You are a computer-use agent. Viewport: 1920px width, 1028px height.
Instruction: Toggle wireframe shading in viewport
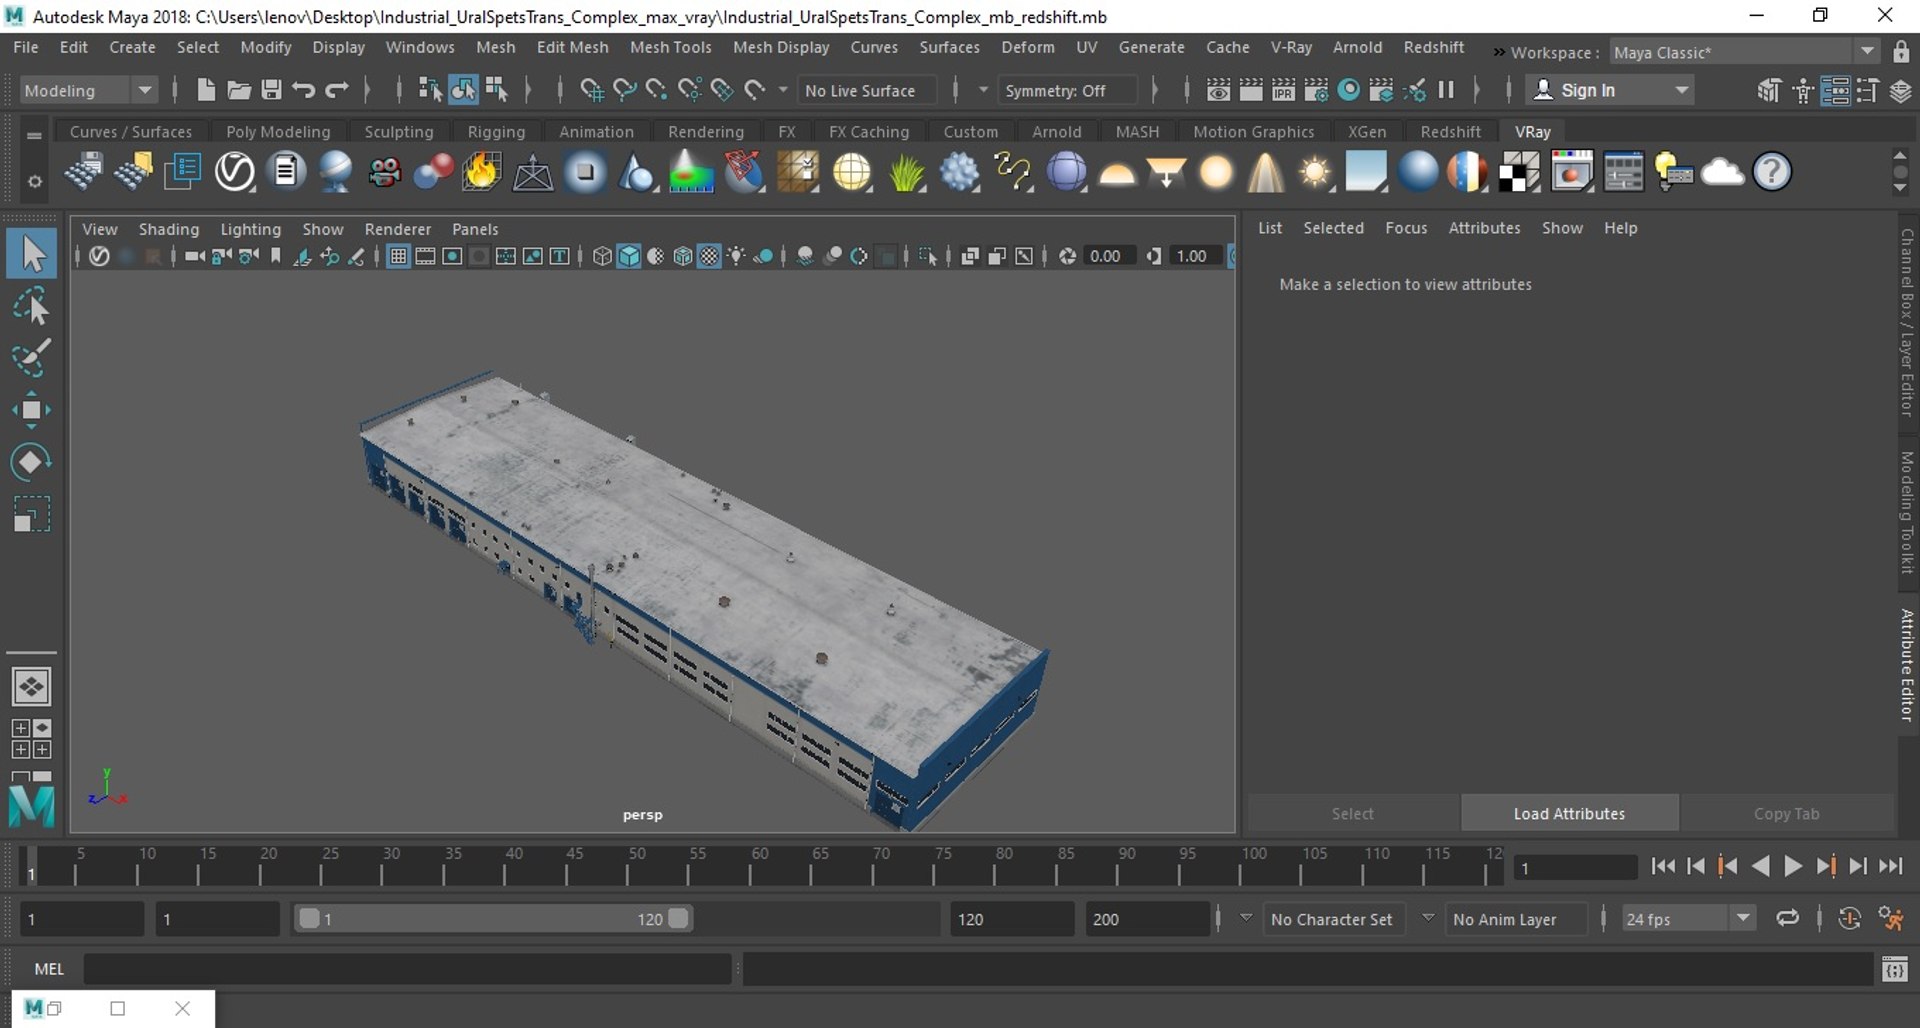602,256
